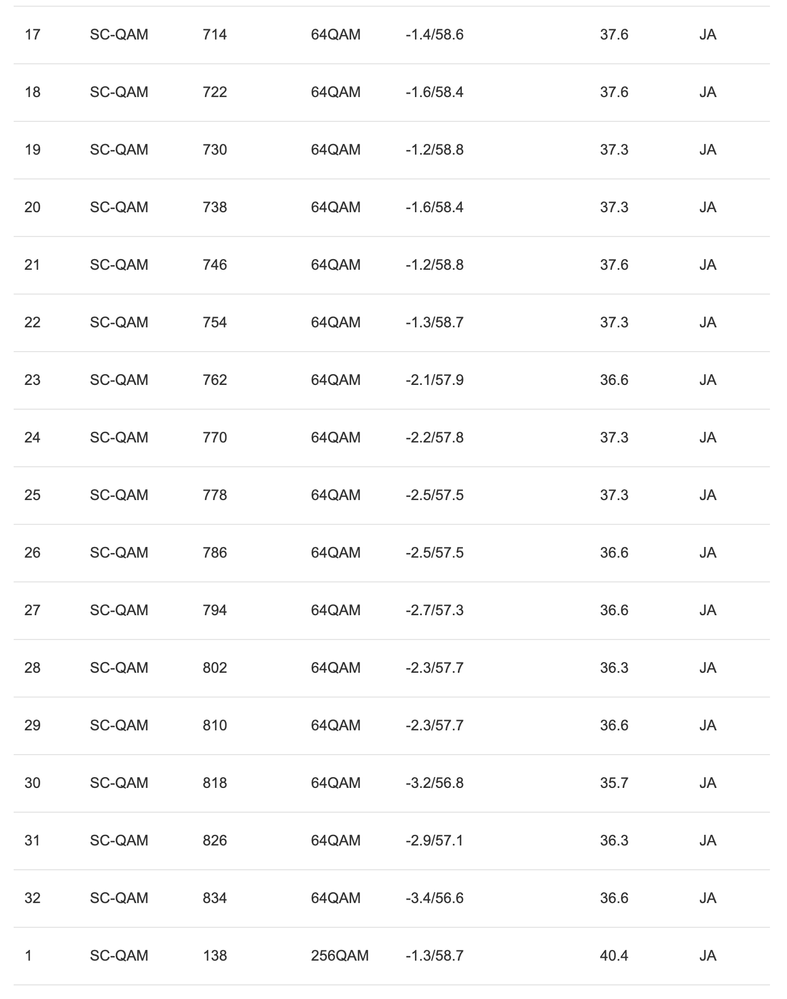Click power level -3.2/56.8 cell
The height and width of the screenshot is (999, 787).
pos(434,783)
